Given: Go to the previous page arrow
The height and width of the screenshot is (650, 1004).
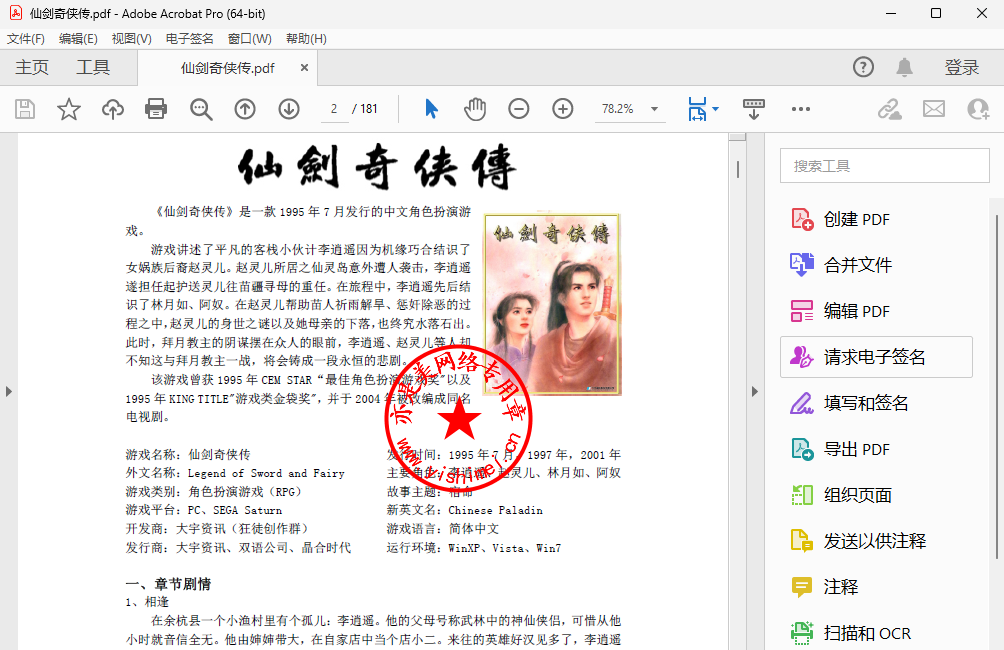Looking at the screenshot, I should pos(245,109).
